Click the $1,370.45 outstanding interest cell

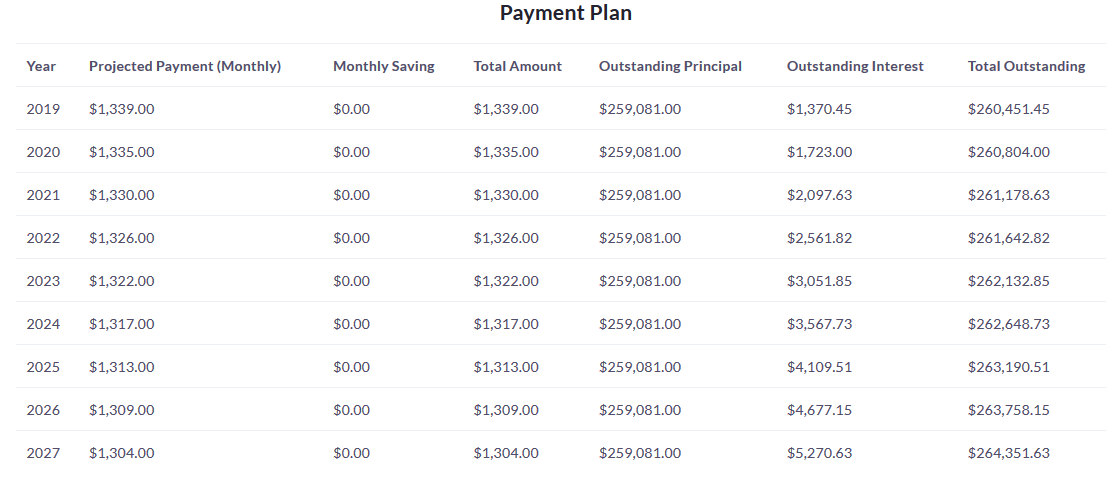point(819,109)
